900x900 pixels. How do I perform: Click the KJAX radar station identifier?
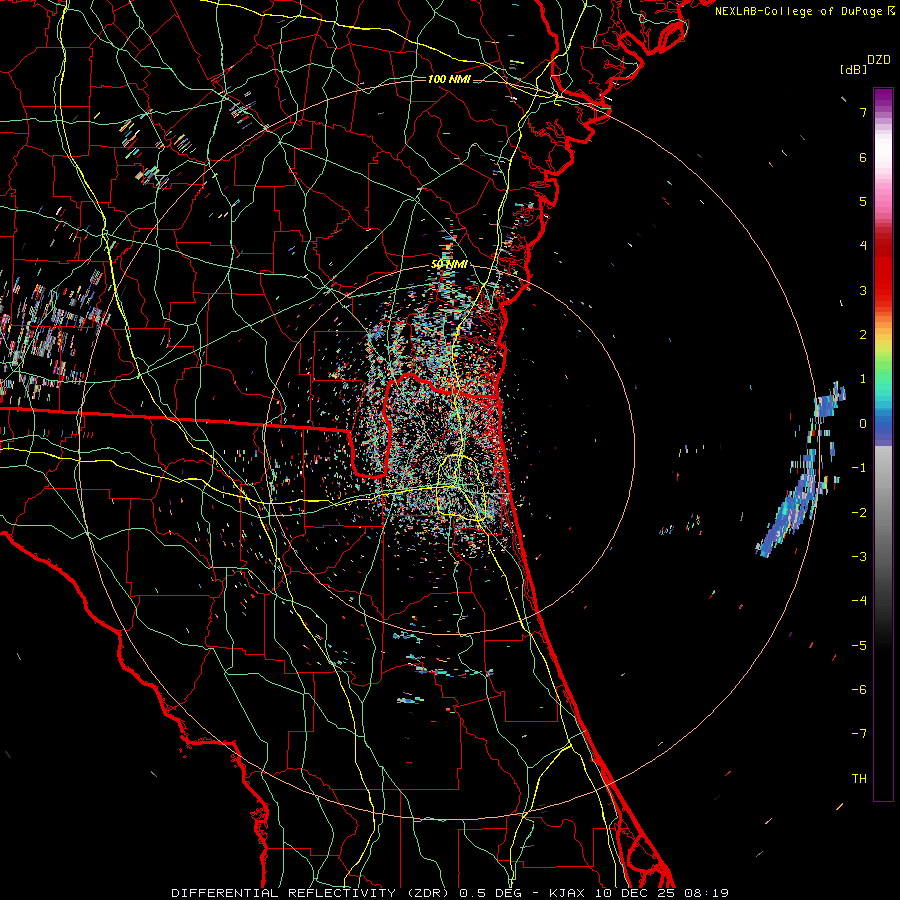coord(567,893)
